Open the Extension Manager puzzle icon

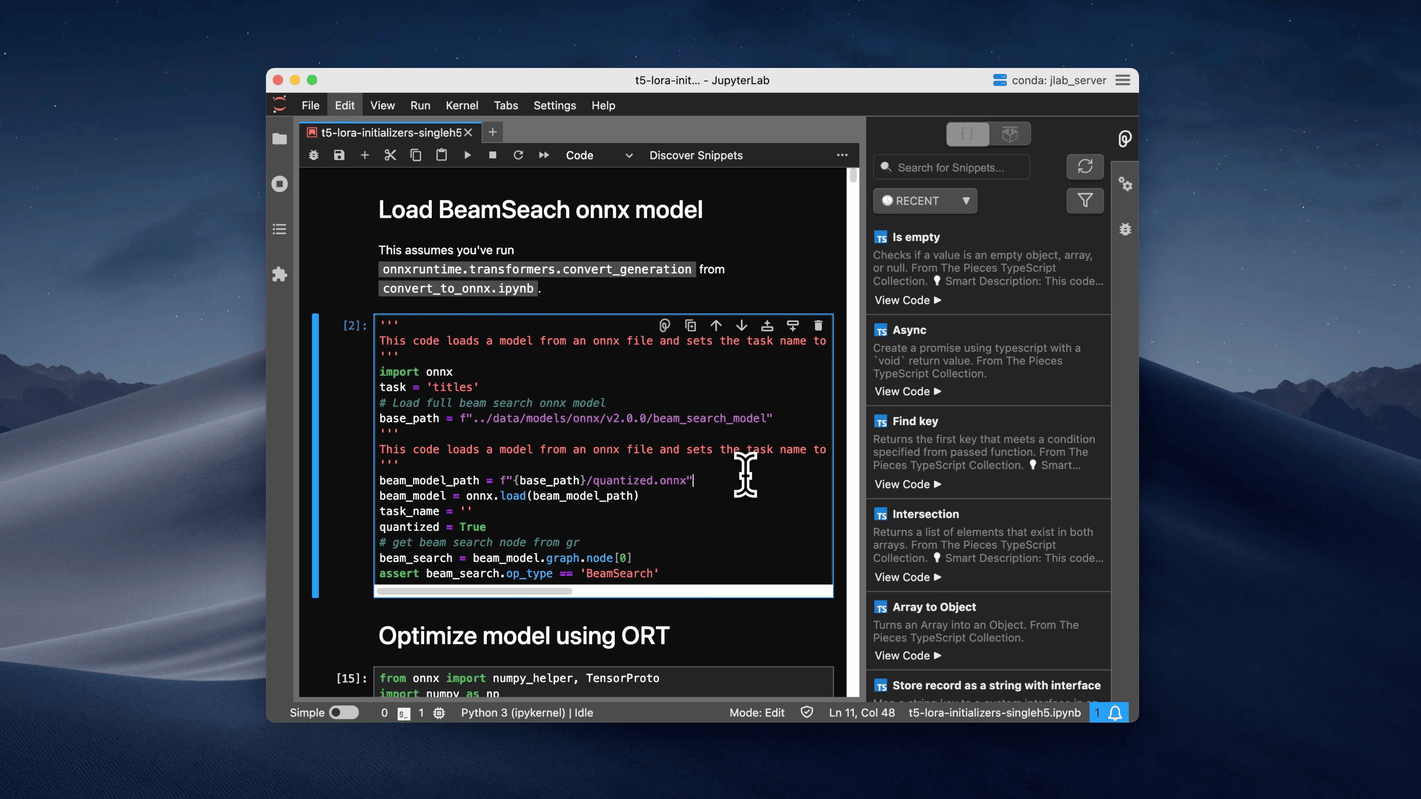[x=280, y=274]
